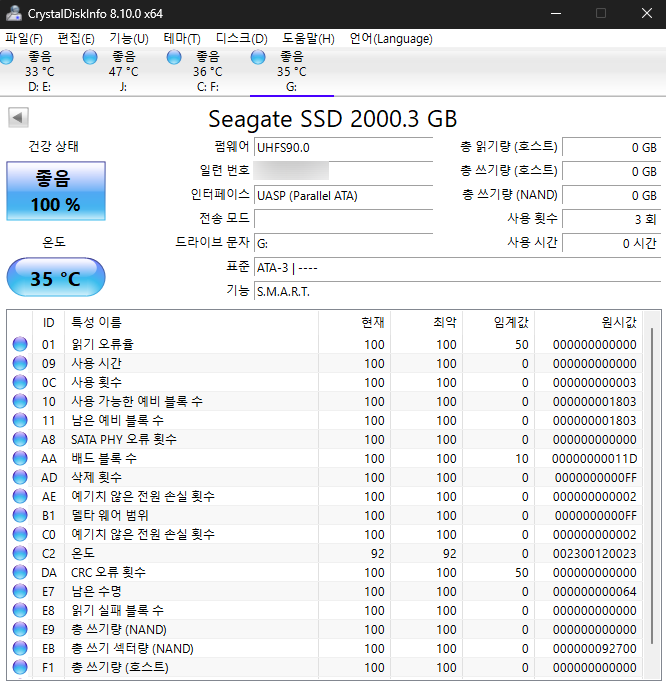Click status icon for F1 총 쓰기량 (호스트)
666x681 pixels.
pos(20,667)
